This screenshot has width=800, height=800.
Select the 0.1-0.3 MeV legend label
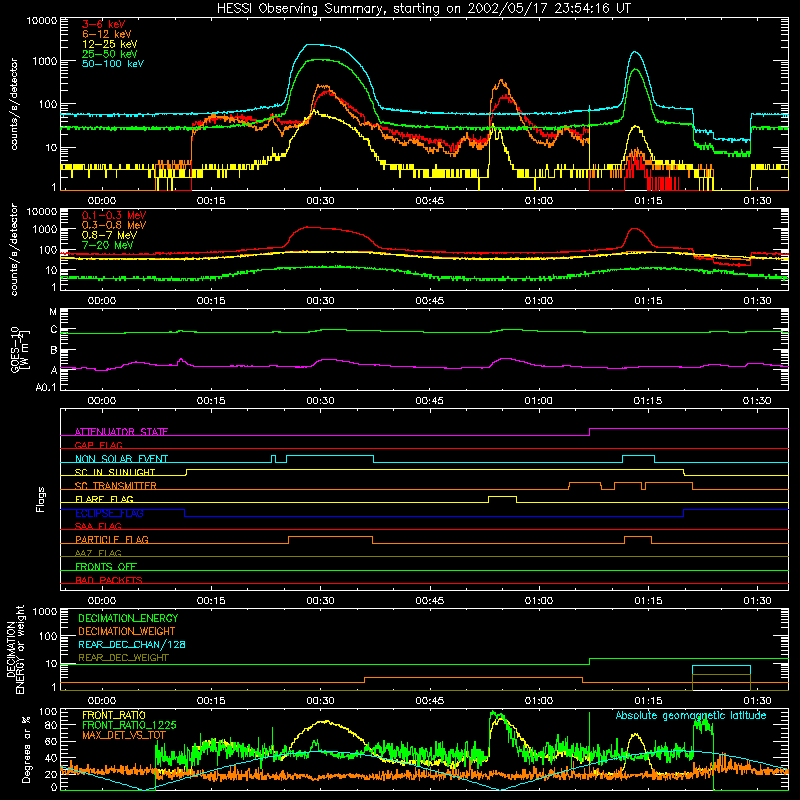(x=114, y=215)
